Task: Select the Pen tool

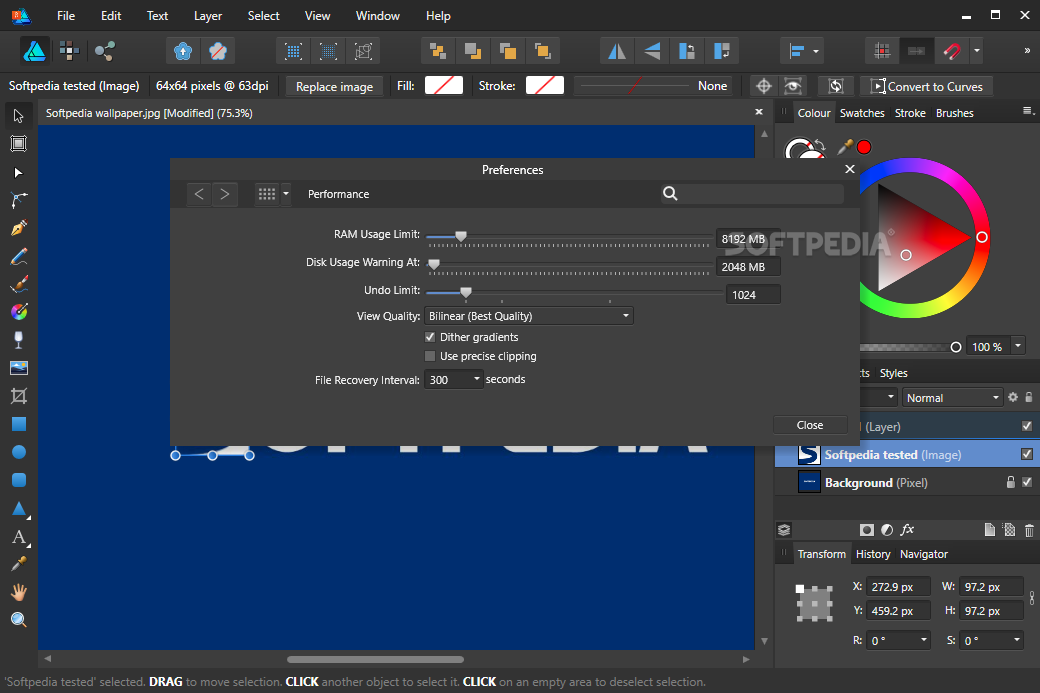Action: [x=19, y=228]
